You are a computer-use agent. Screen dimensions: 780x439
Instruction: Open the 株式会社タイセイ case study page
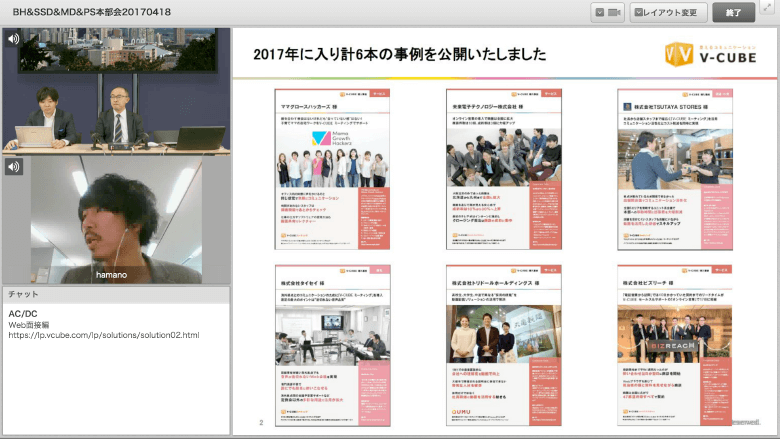pos(332,346)
